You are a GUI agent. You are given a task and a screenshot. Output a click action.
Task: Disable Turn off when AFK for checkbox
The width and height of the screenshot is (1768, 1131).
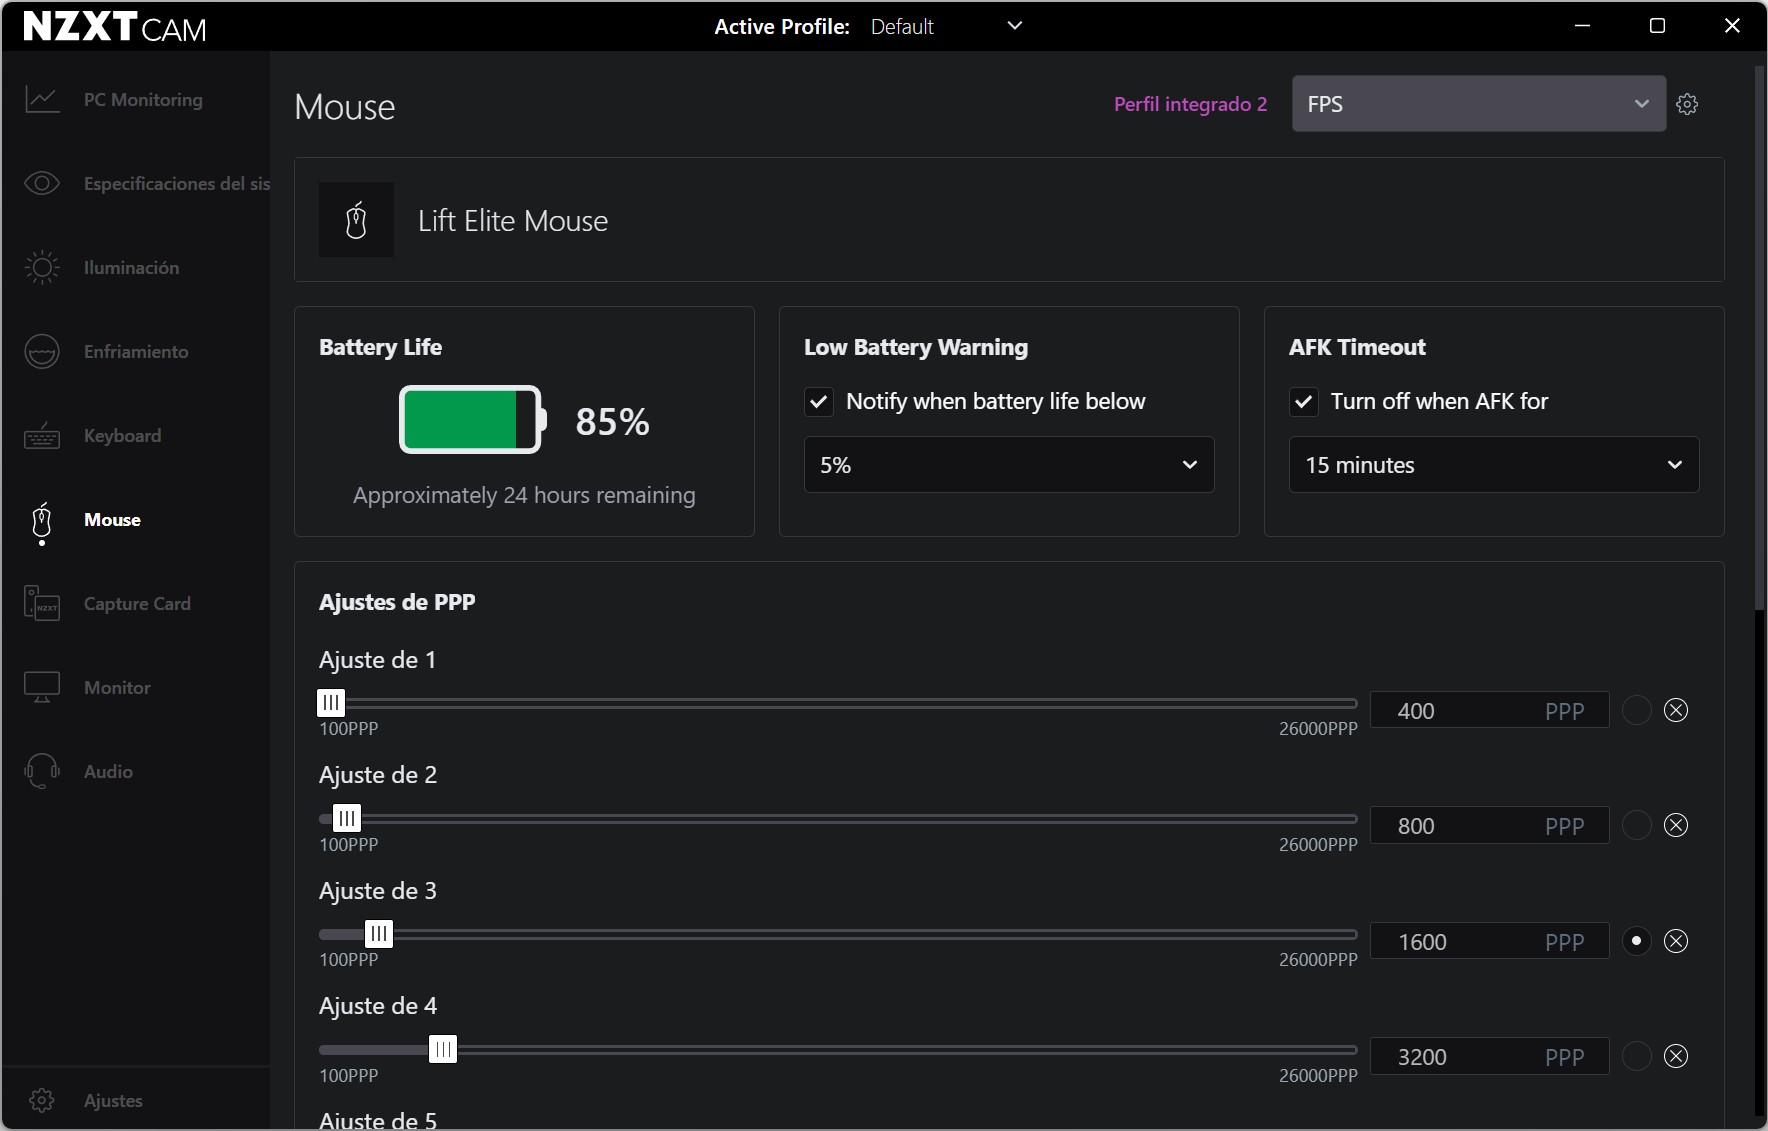tap(1303, 402)
